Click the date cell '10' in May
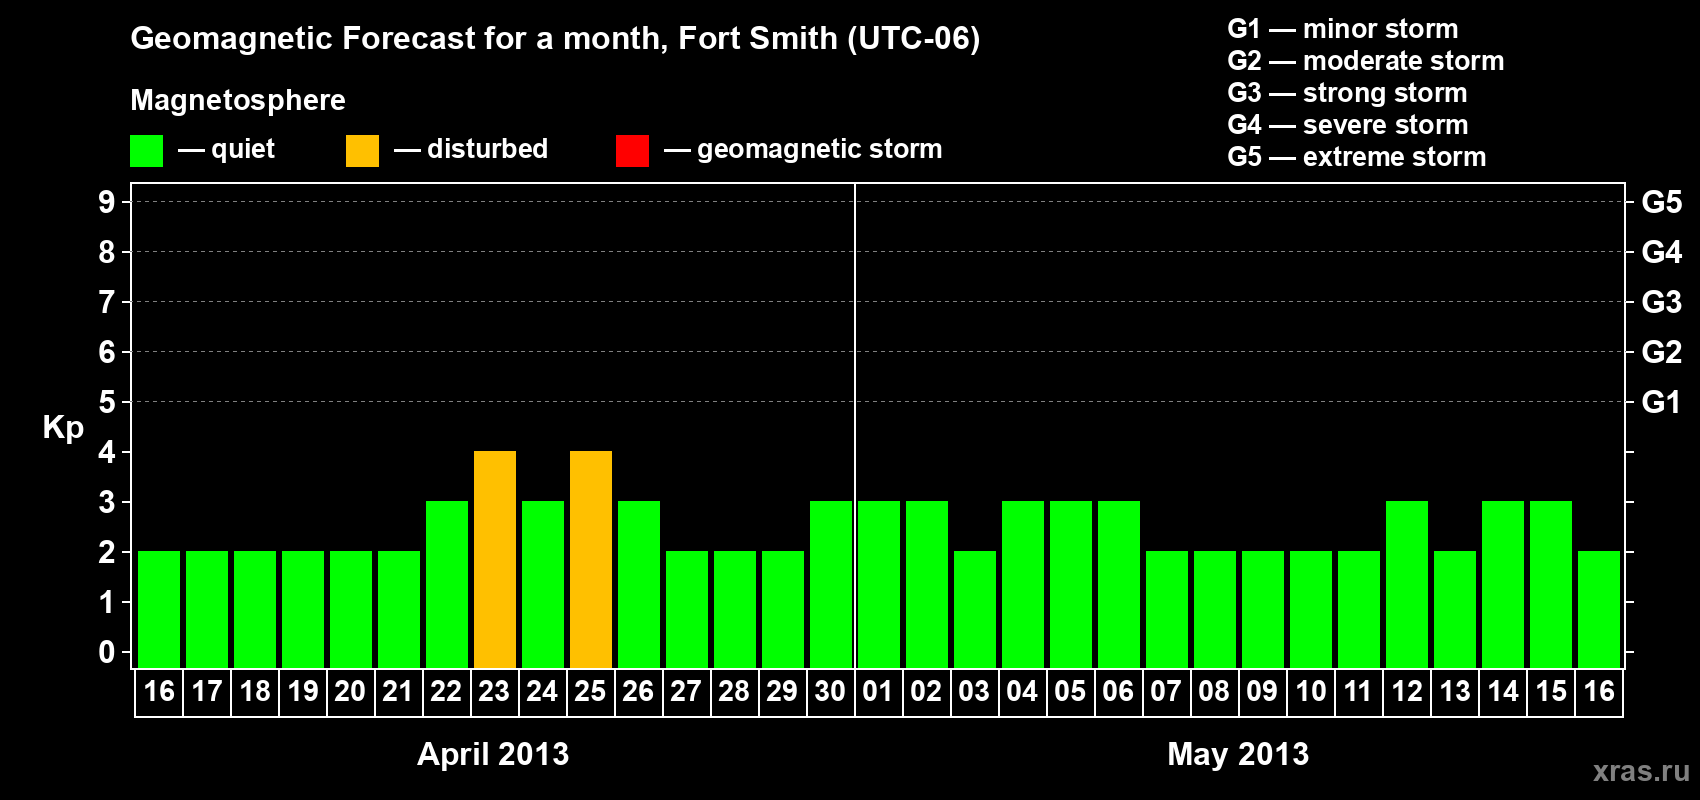This screenshot has width=1700, height=800. click(1311, 692)
